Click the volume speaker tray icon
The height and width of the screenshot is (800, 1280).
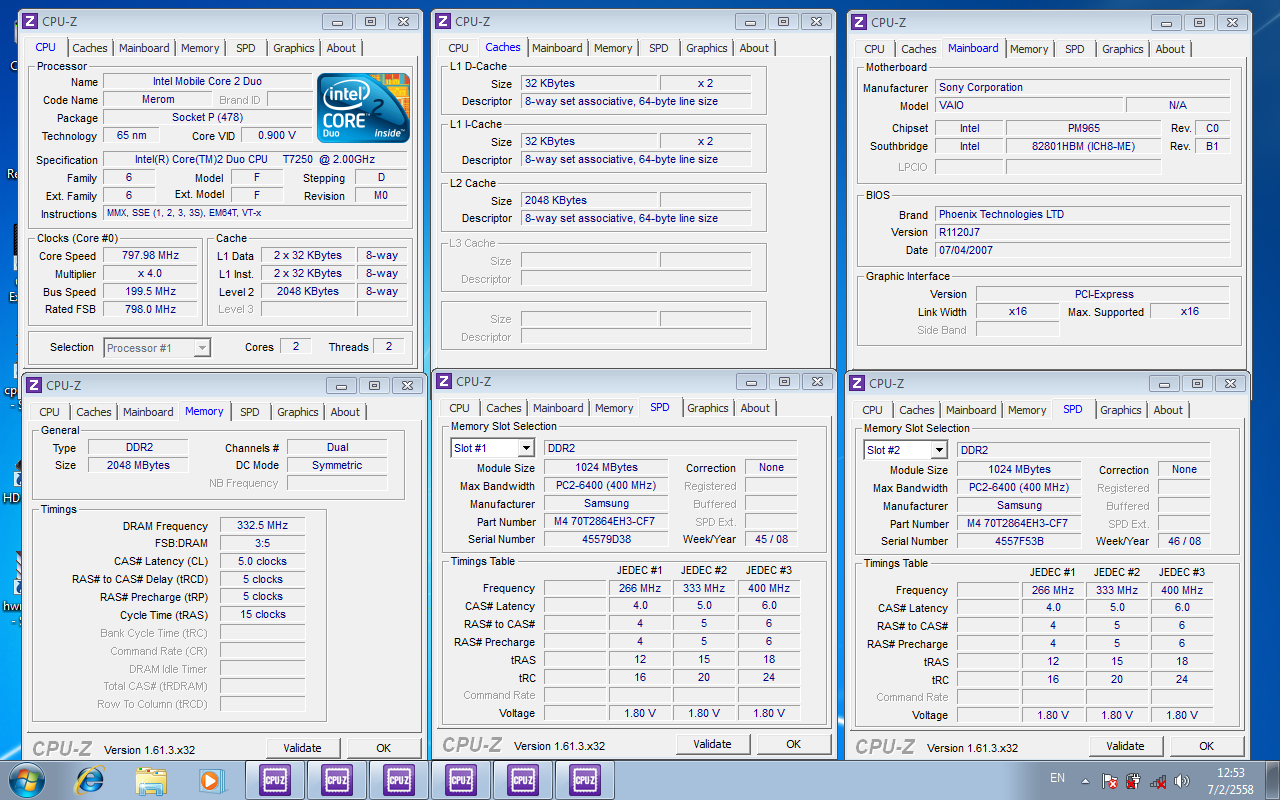point(1182,780)
